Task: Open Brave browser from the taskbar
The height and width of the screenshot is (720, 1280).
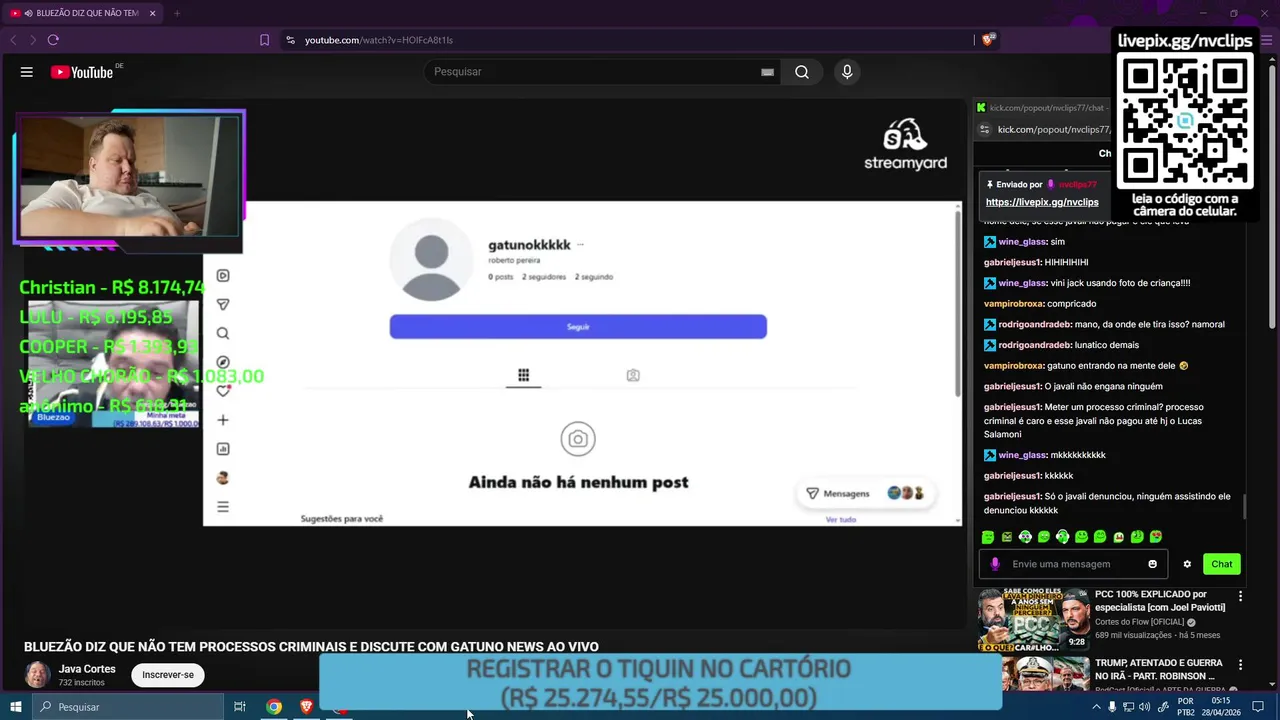Action: click(306, 707)
